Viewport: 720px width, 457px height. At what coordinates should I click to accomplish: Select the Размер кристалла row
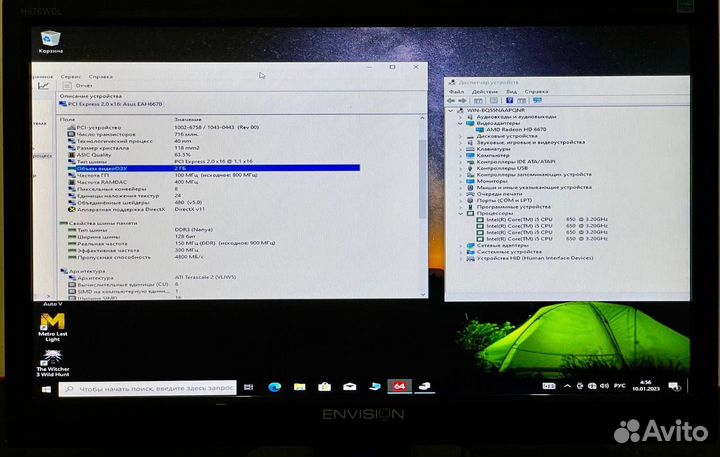(133, 148)
